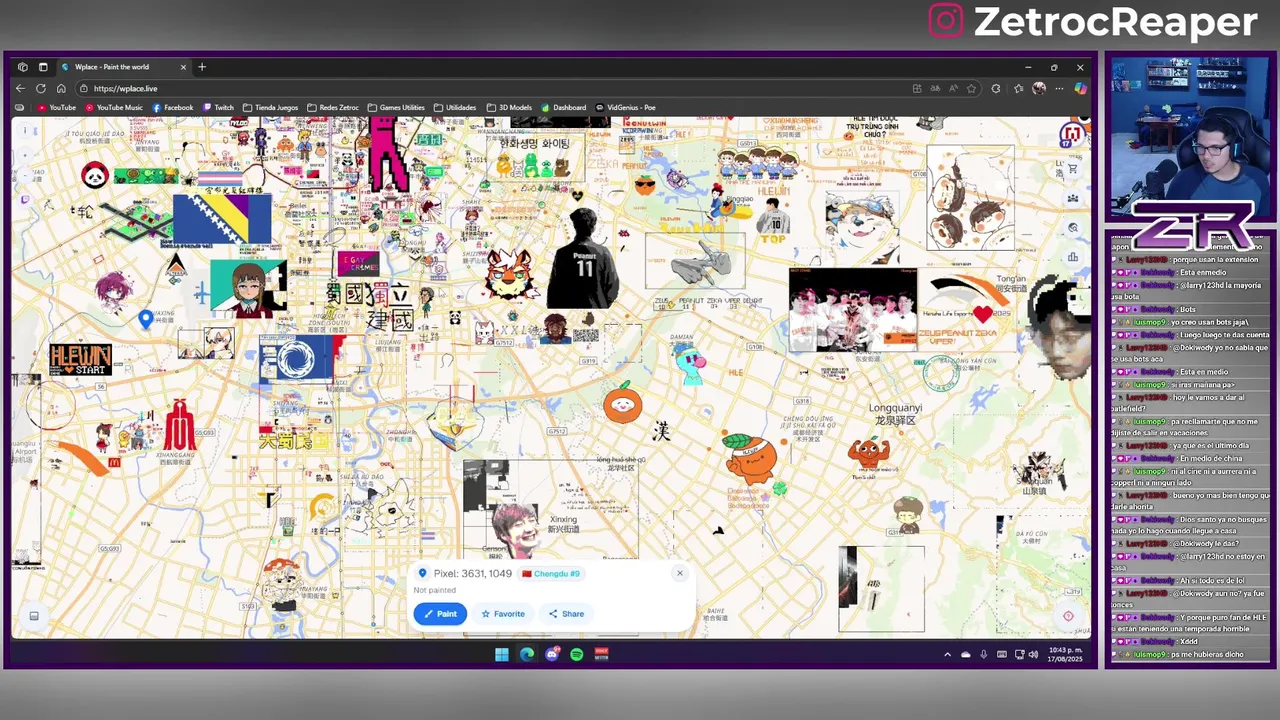Close the pixel info panel

[679, 573]
